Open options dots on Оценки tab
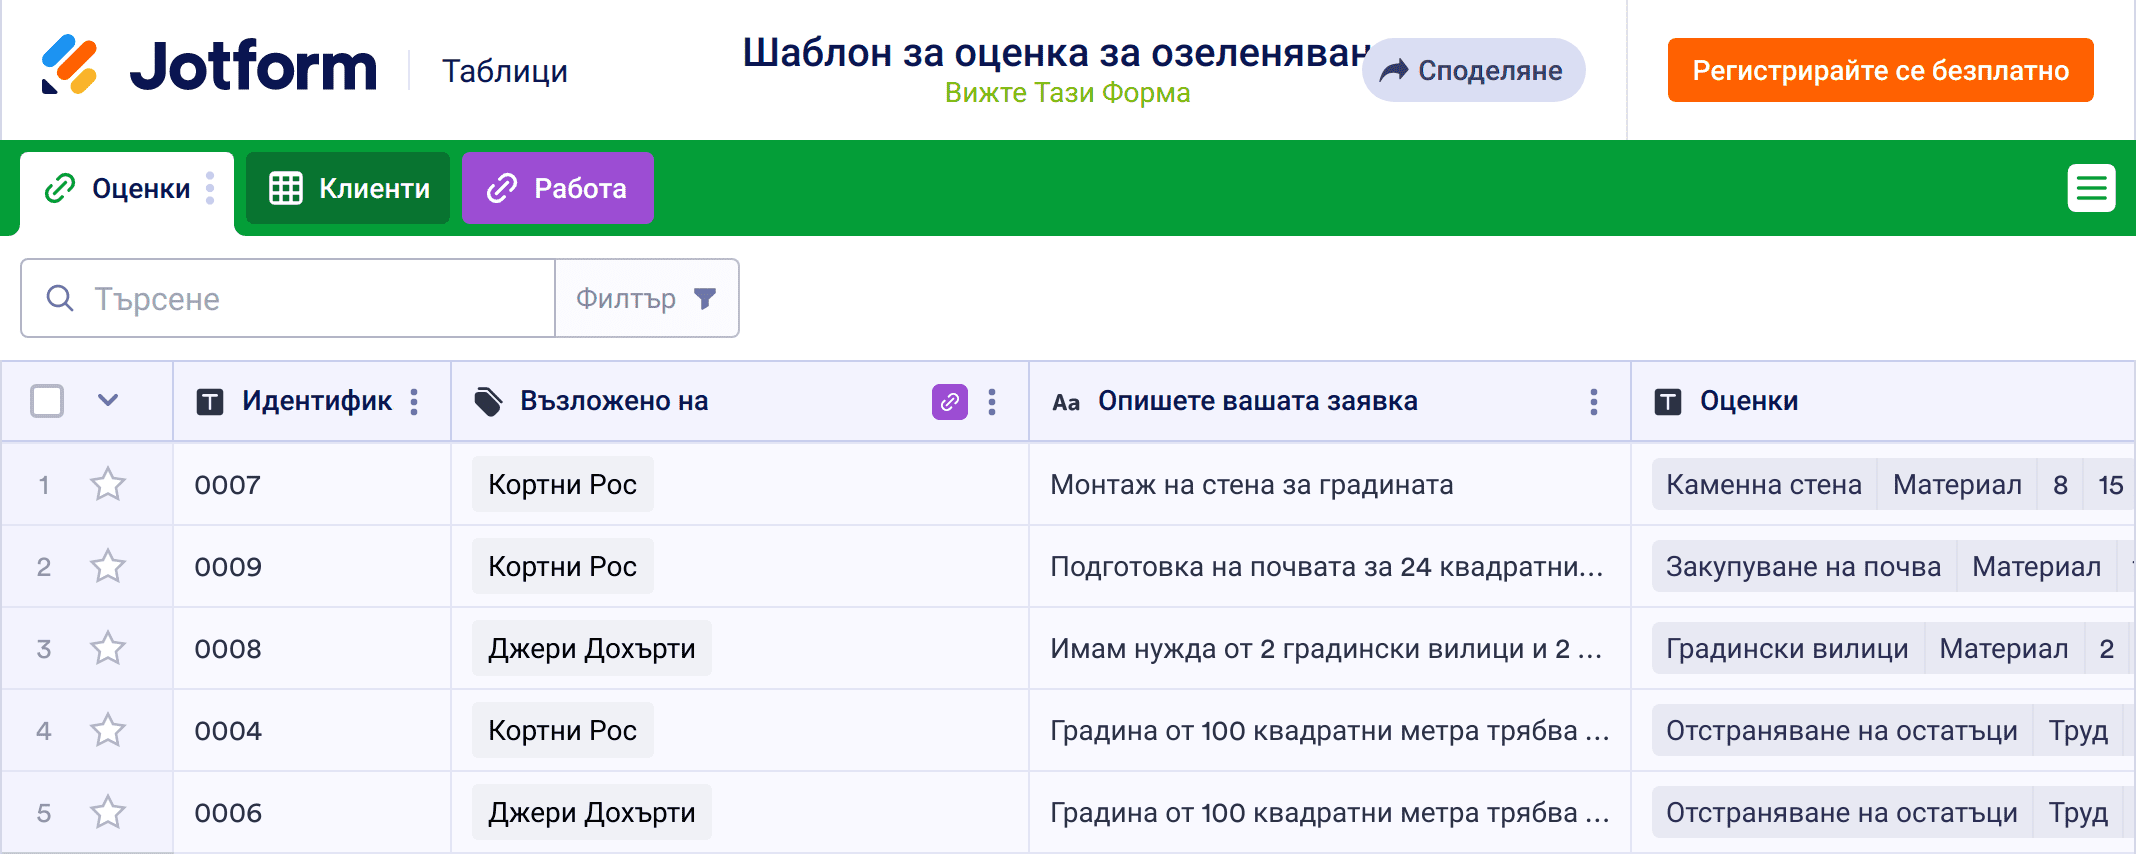Image resolution: width=2136 pixels, height=854 pixels. (x=210, y=188)
